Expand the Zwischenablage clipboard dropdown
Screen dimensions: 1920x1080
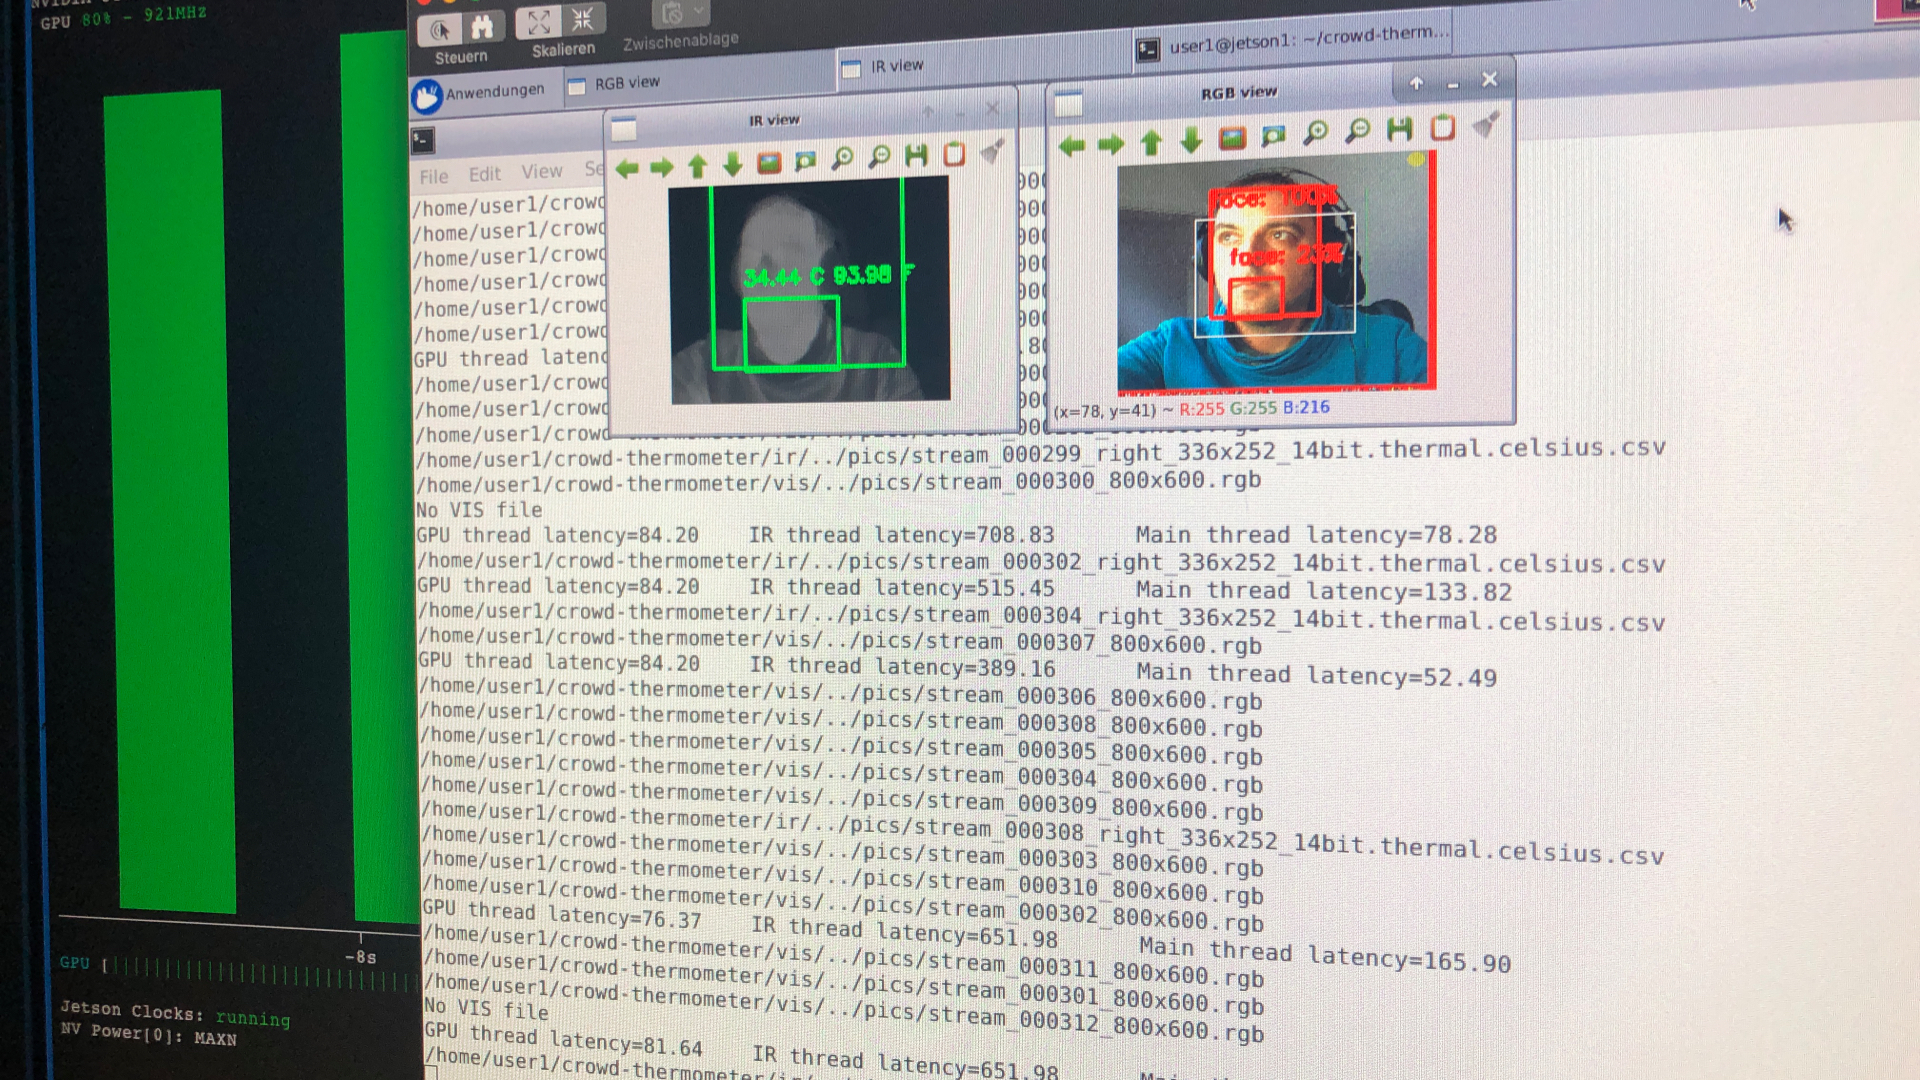pos(700,12)
